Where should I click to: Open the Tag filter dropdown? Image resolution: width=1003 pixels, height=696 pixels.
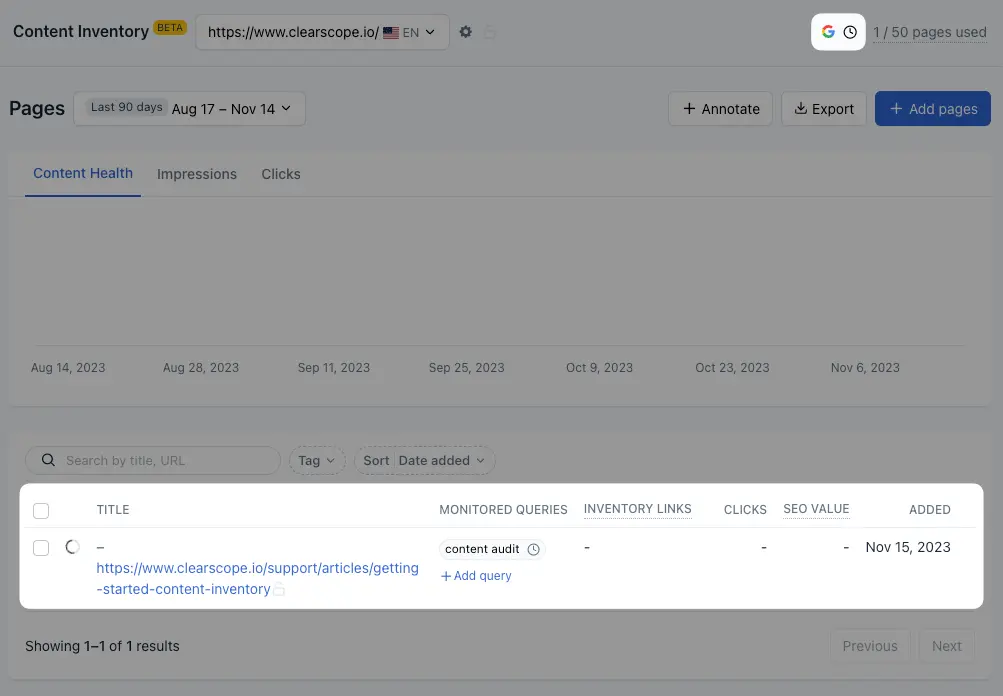click(317, 461)
